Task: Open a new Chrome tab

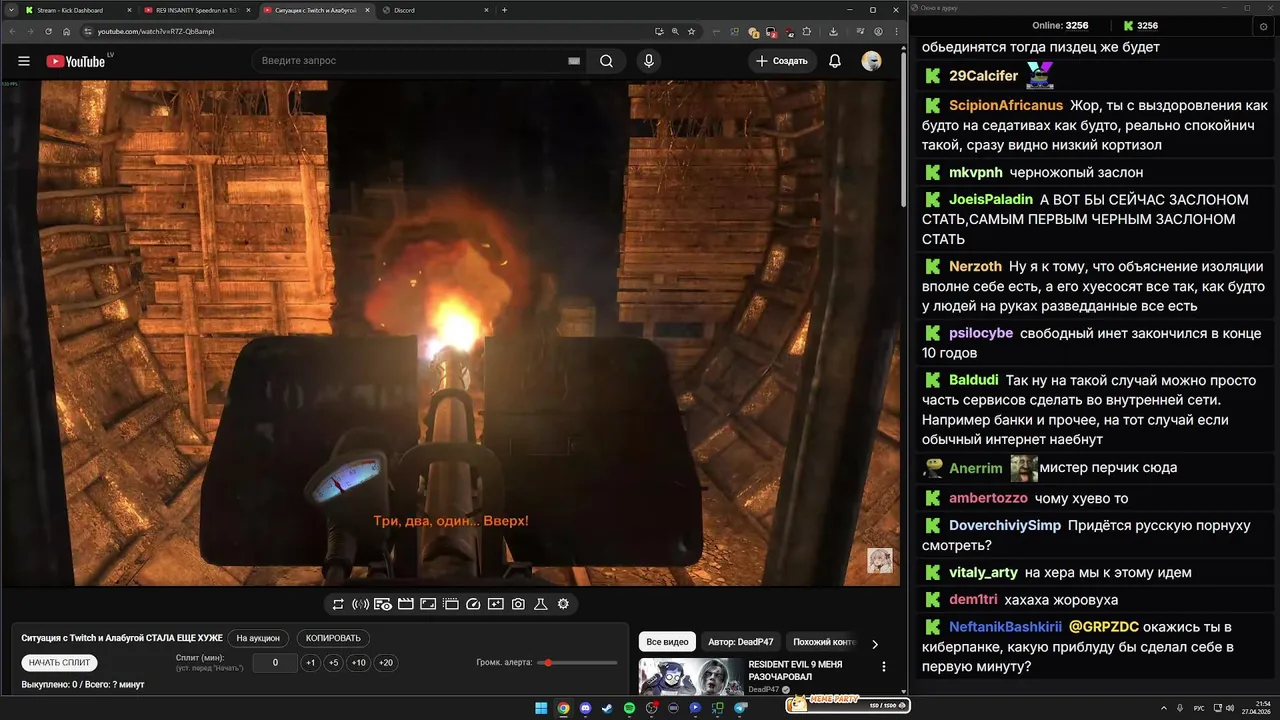Action: tap(504, 10)
